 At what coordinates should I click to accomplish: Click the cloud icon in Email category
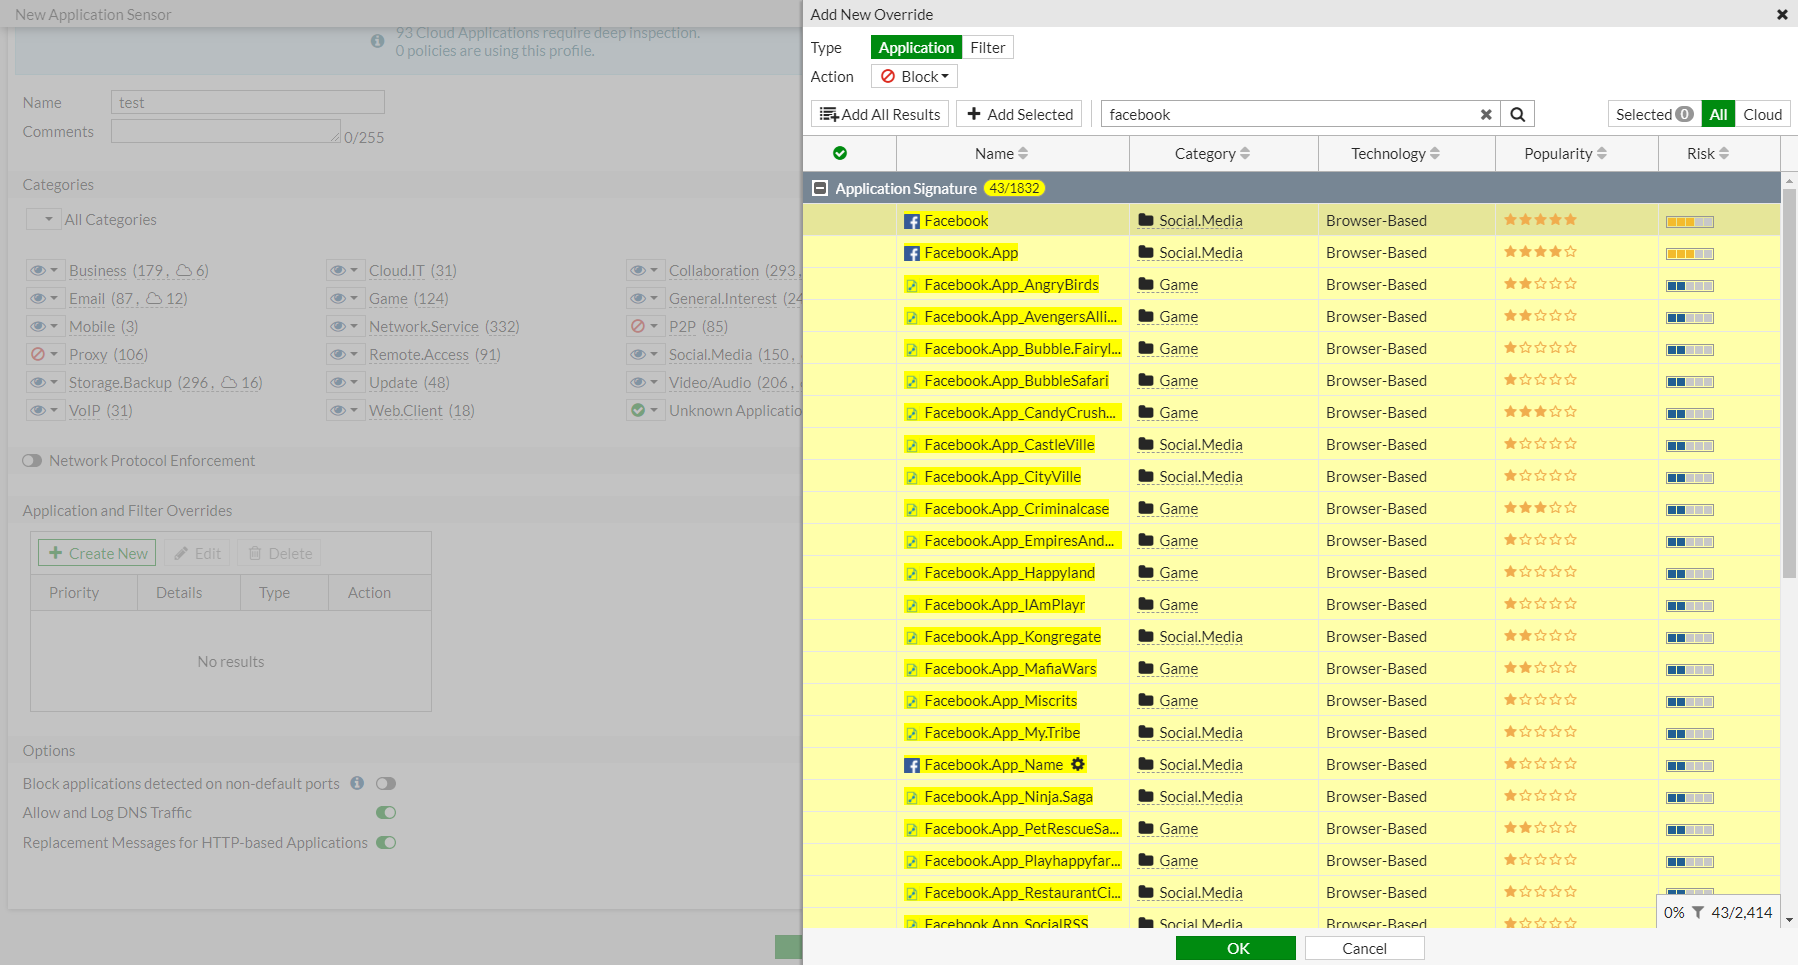pos(154,298)
